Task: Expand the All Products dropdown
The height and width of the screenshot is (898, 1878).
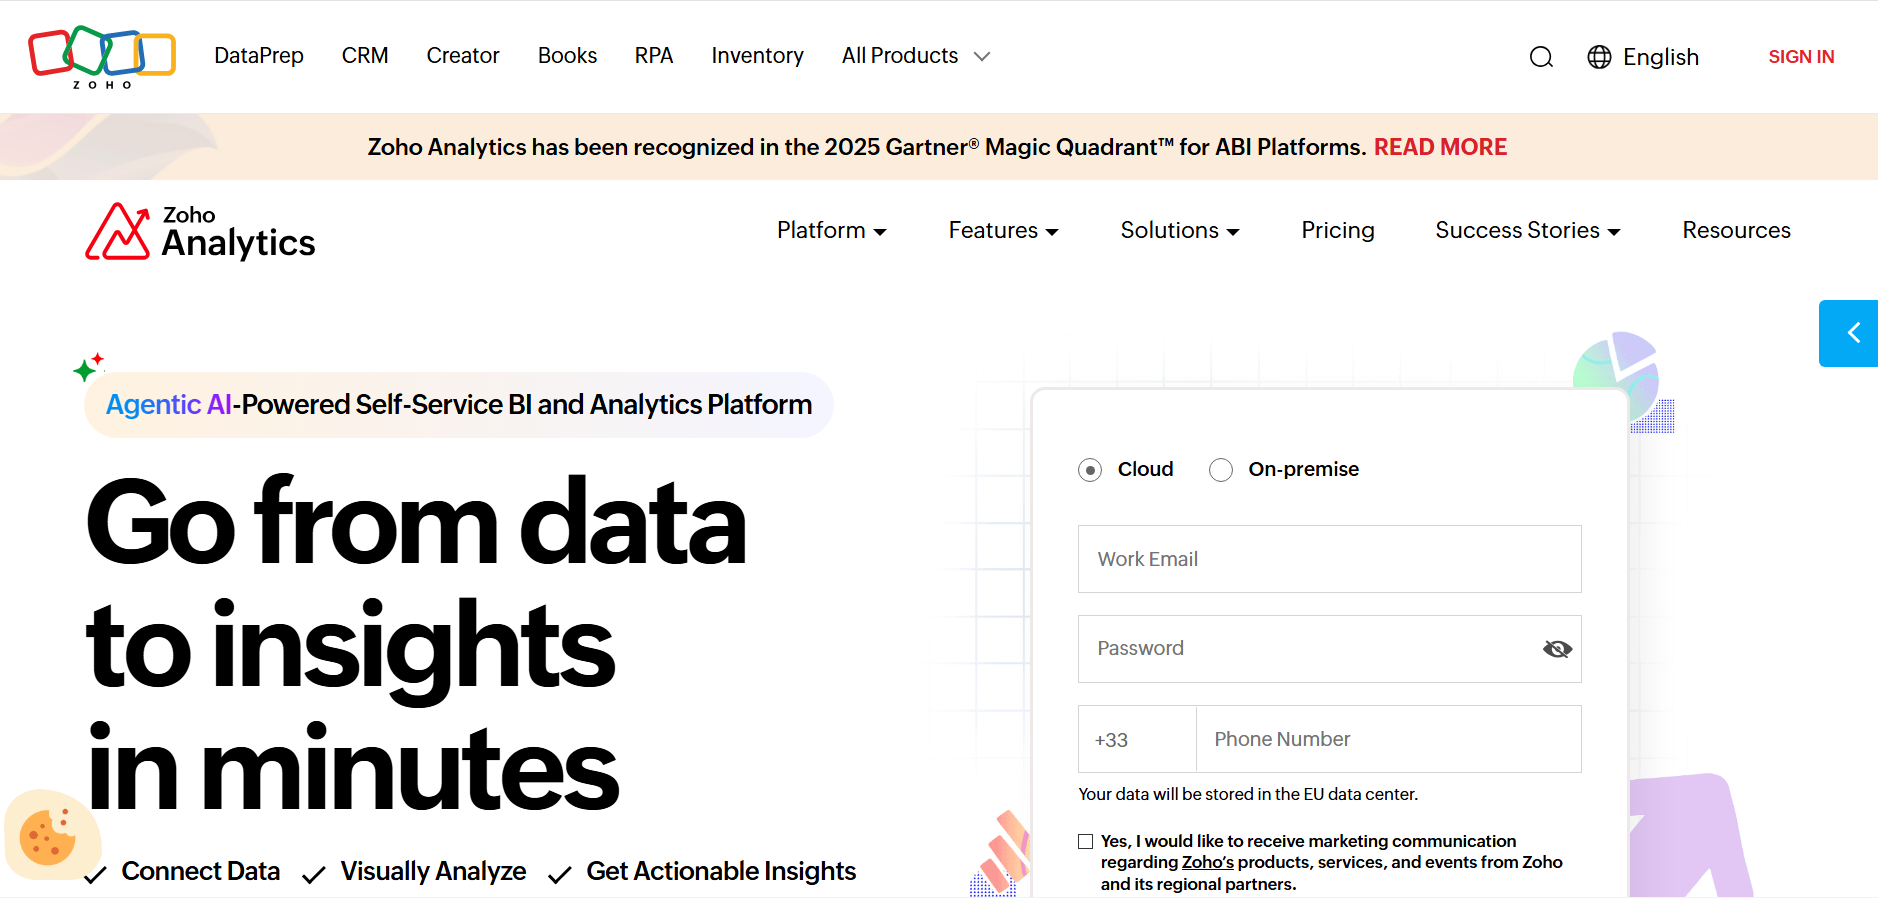Action: (x=916, y=56)
